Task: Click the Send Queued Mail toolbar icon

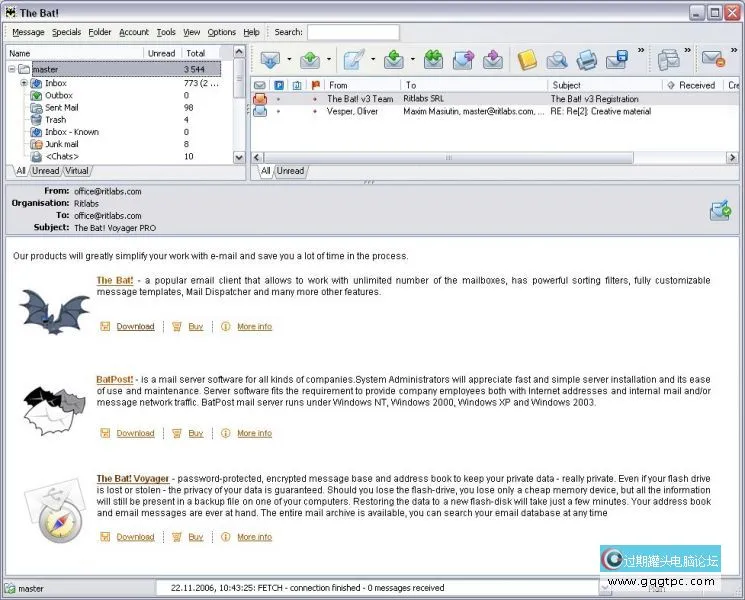Action: [x=310, y=60]
